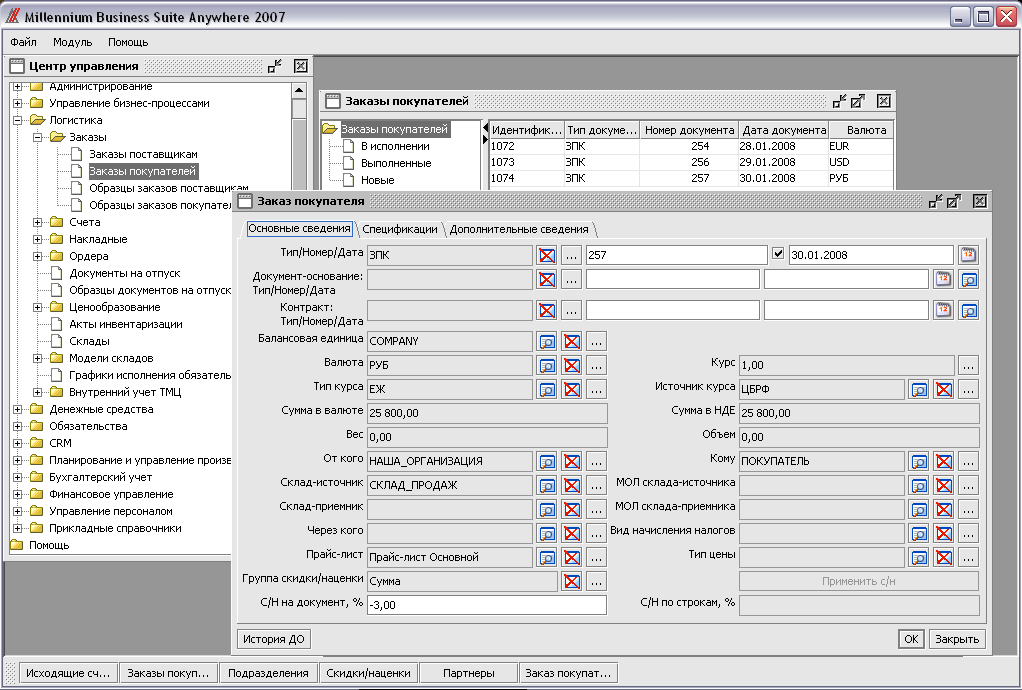Switch to Партнеры taskbar window
The height and width of the screenshot is (690, 1022).
[x=469, y=673]
